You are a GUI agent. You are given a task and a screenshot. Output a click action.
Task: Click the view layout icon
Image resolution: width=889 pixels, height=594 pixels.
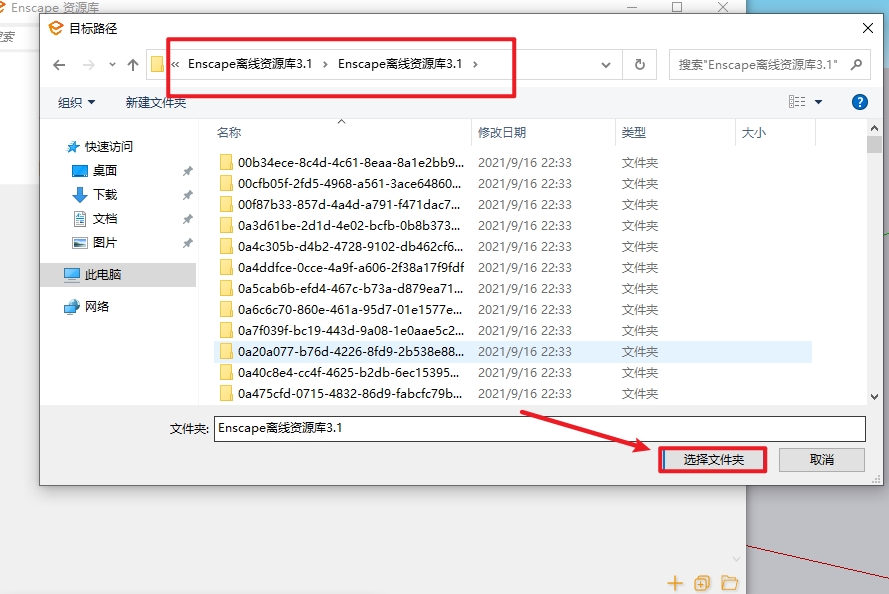click(797, 102)
